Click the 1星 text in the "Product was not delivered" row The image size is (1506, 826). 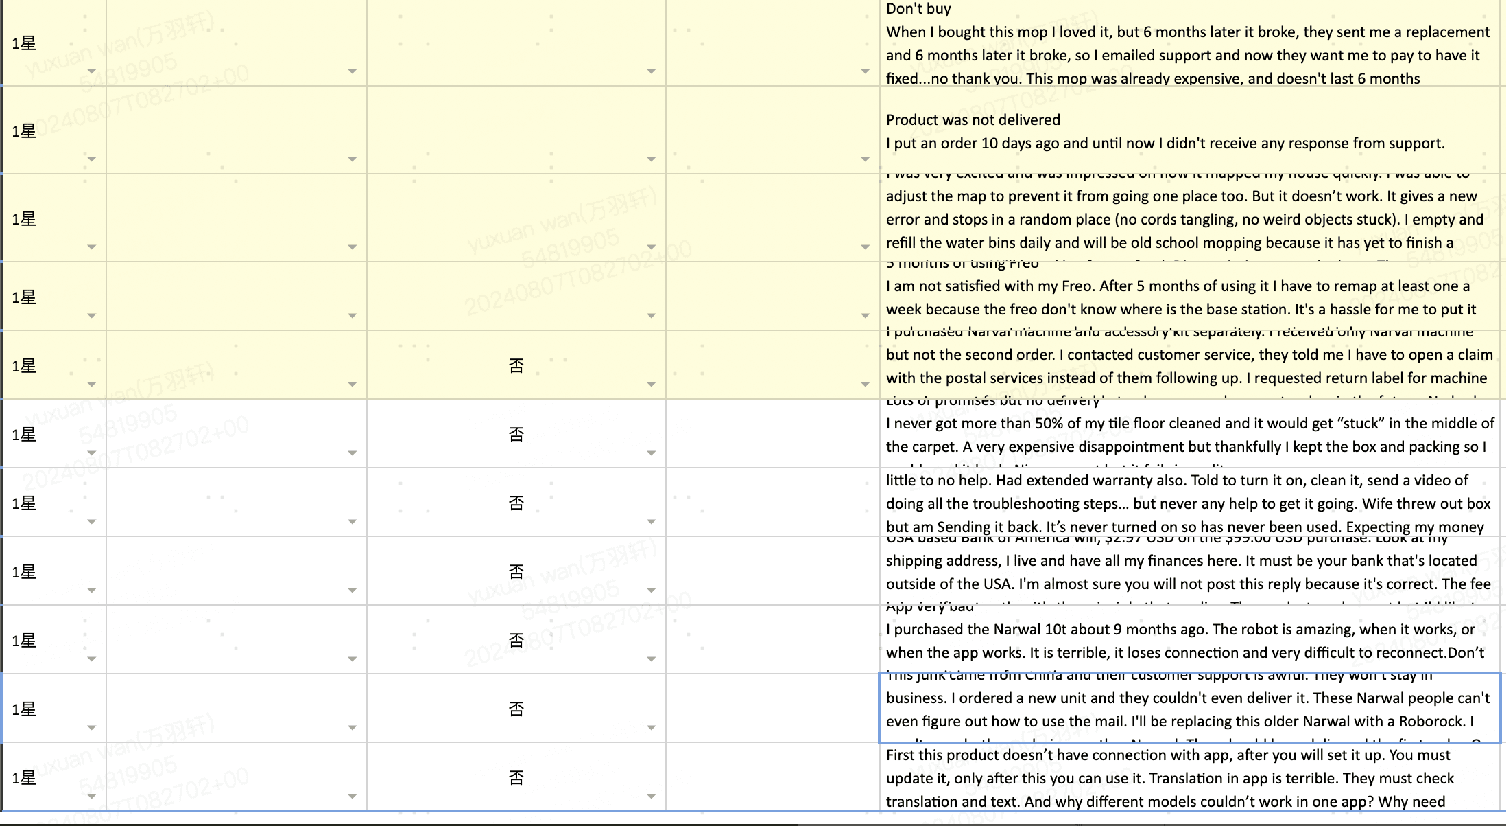[x=24, y=131]
